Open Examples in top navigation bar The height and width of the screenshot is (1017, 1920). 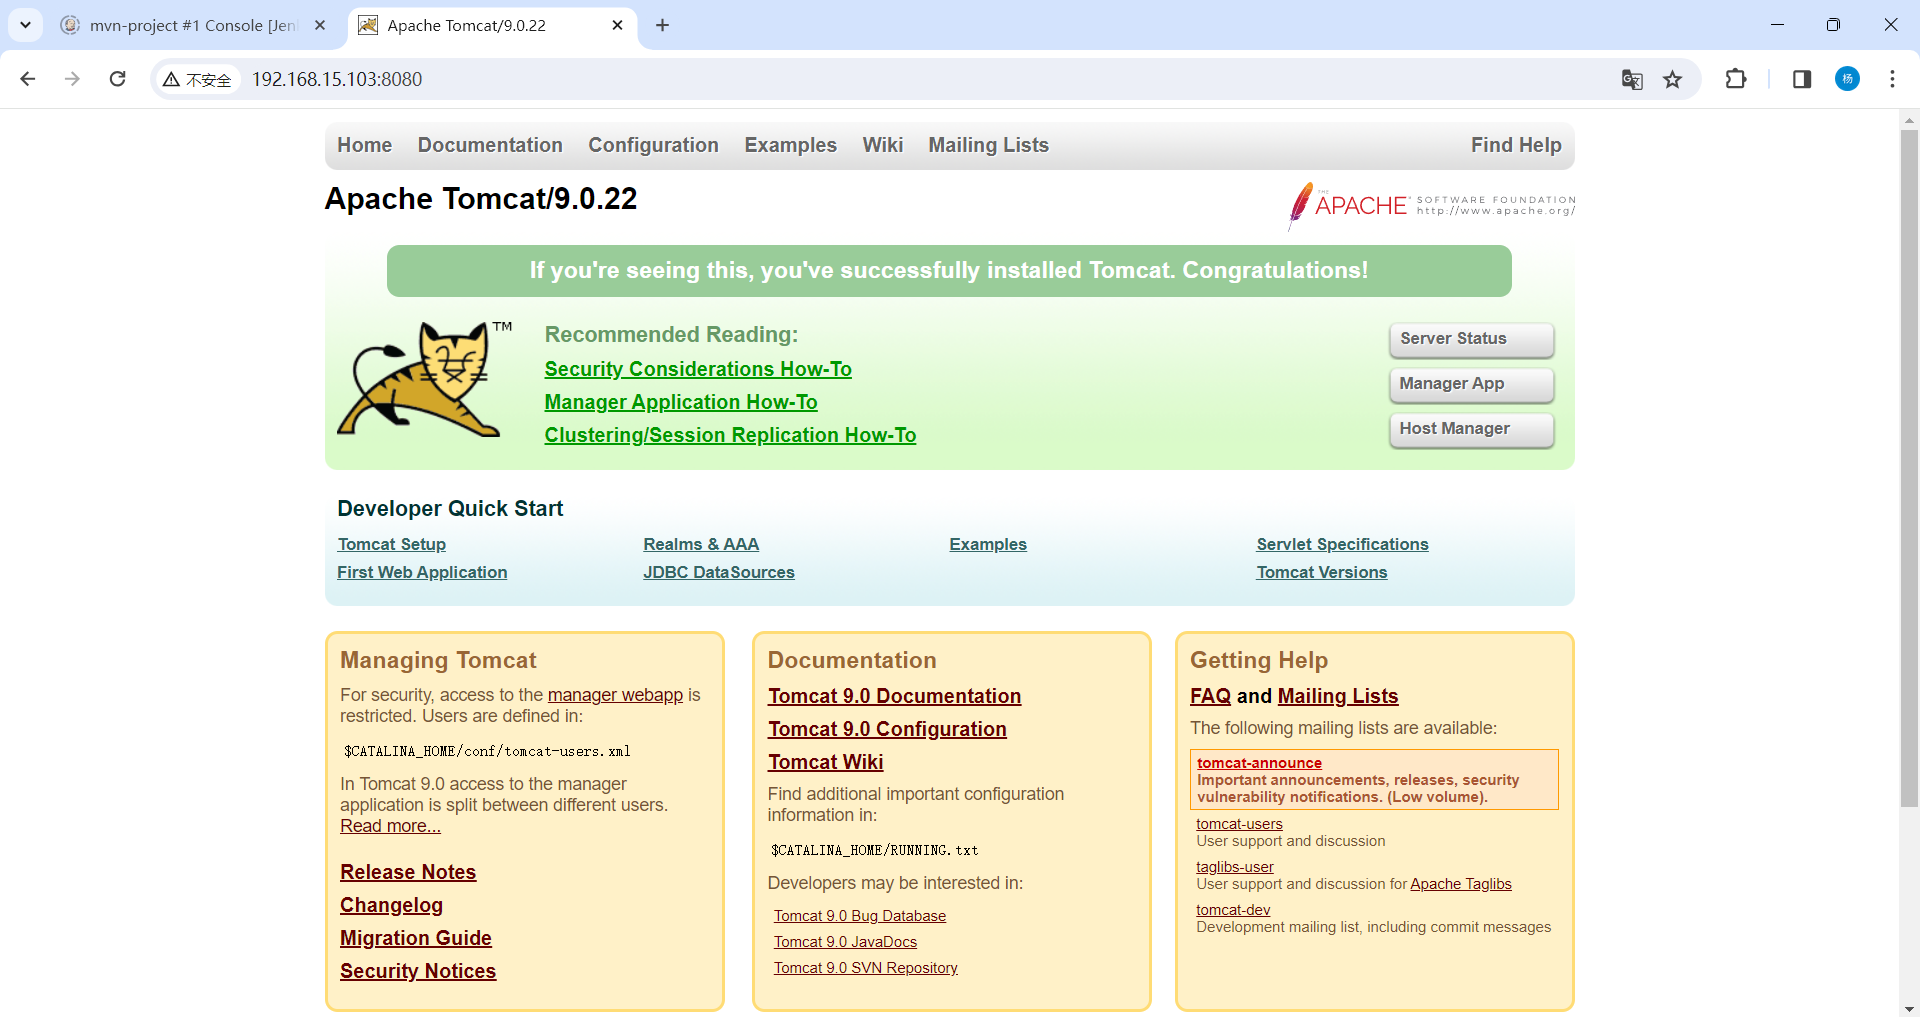[790, 145]
